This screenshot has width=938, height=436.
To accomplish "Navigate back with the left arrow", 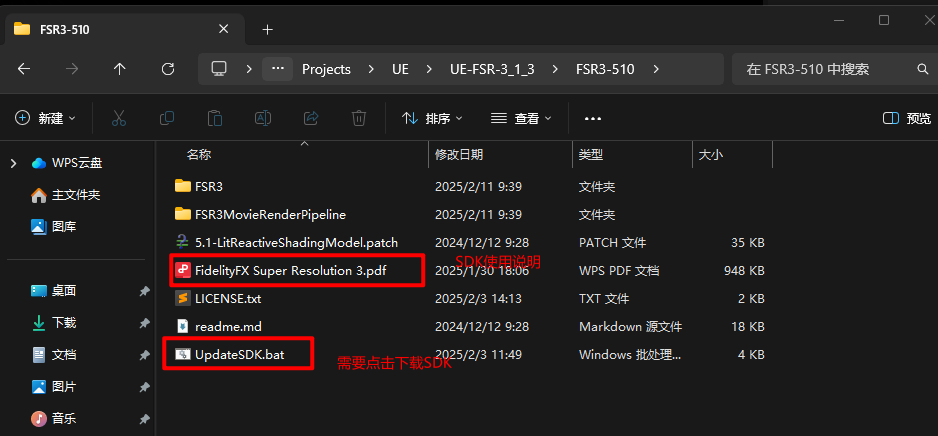I will coord(24,69).
